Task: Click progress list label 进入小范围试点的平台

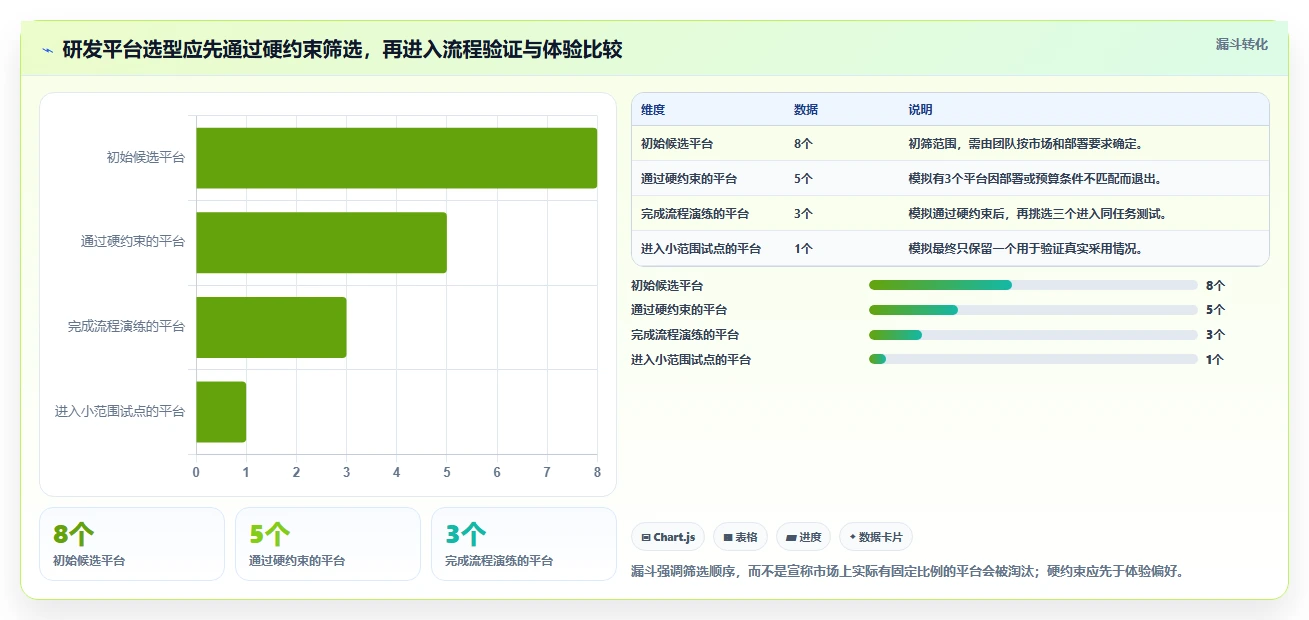Action: [x=691, y=359]
